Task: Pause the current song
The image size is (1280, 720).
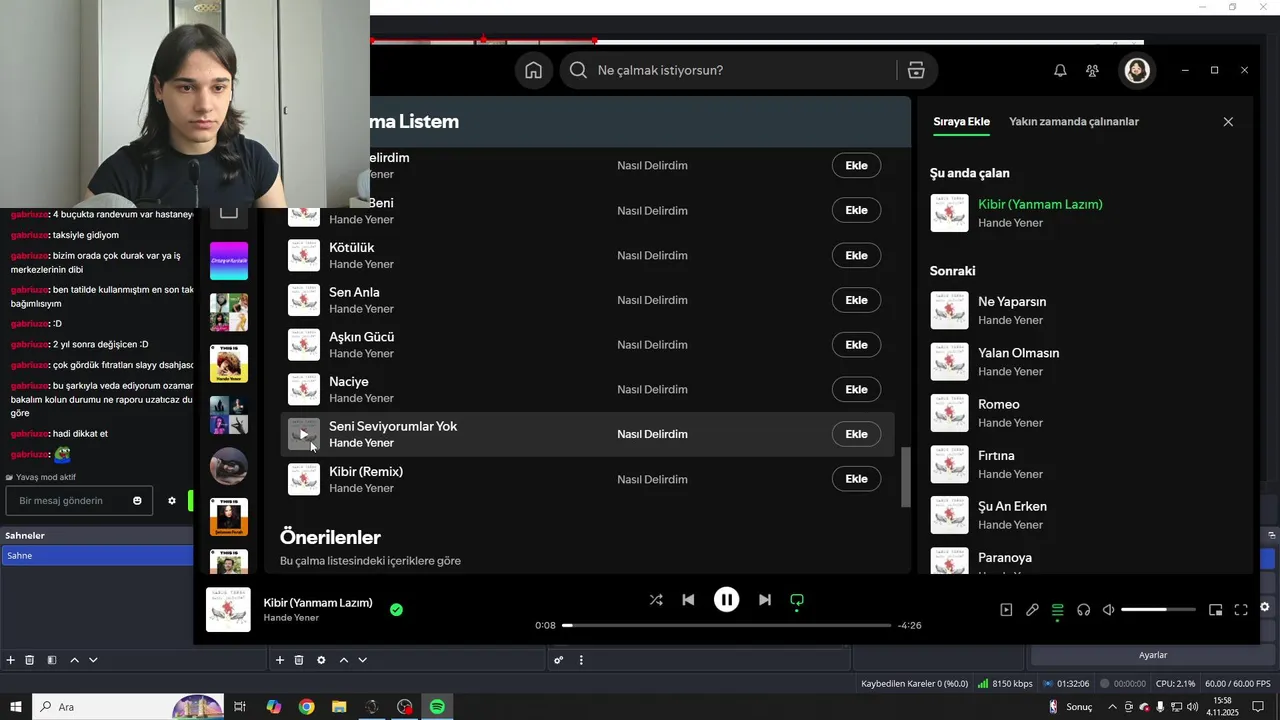Action: (x=726, y=600)
